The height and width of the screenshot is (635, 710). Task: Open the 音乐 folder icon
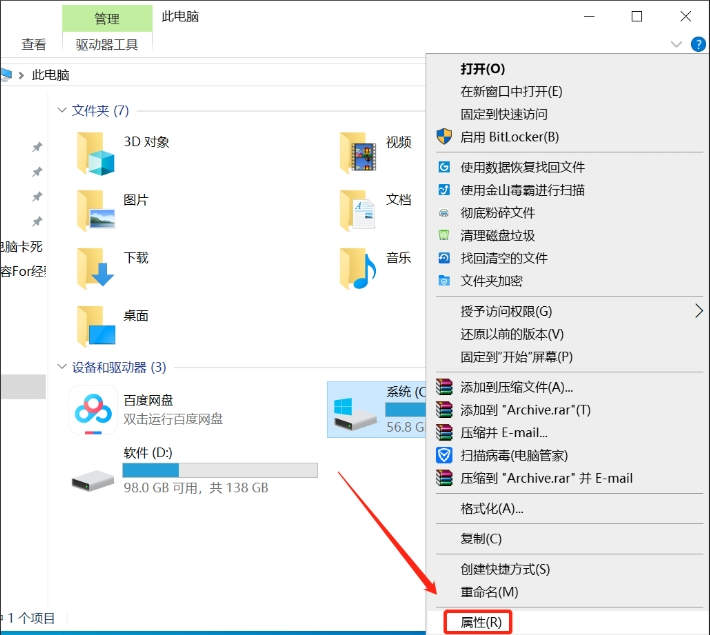pos(358,268)
